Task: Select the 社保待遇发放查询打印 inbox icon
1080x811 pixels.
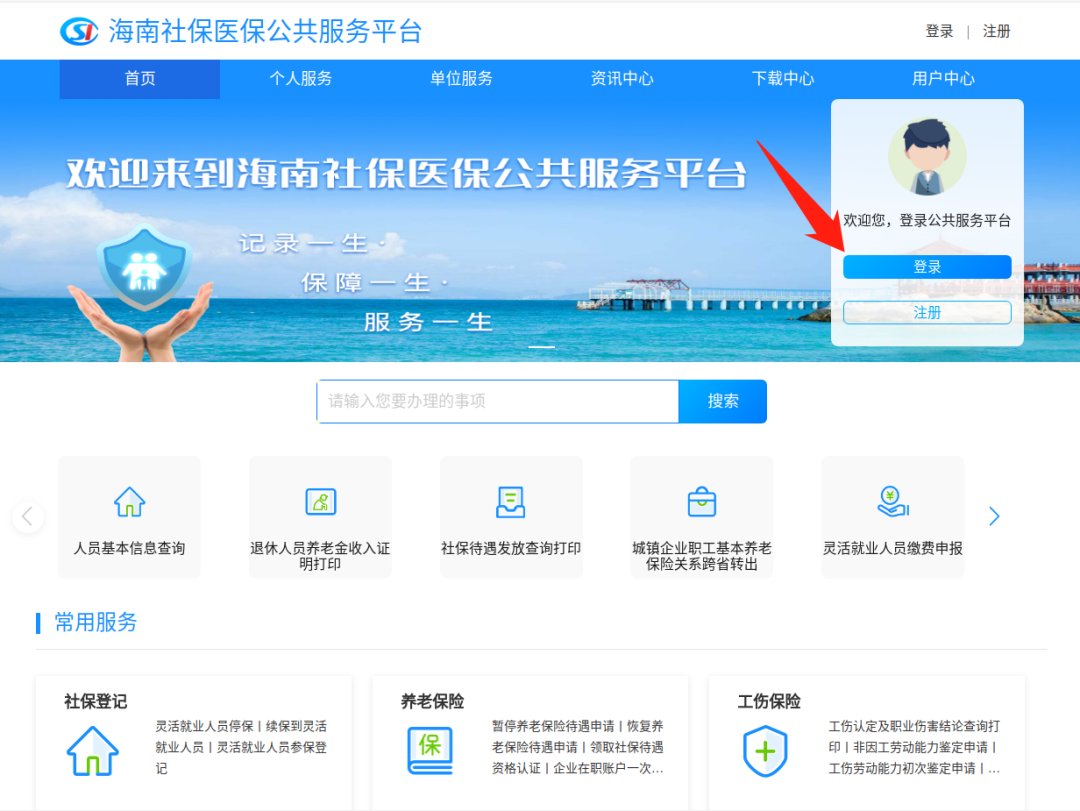Action: click(x=511, y=501)
